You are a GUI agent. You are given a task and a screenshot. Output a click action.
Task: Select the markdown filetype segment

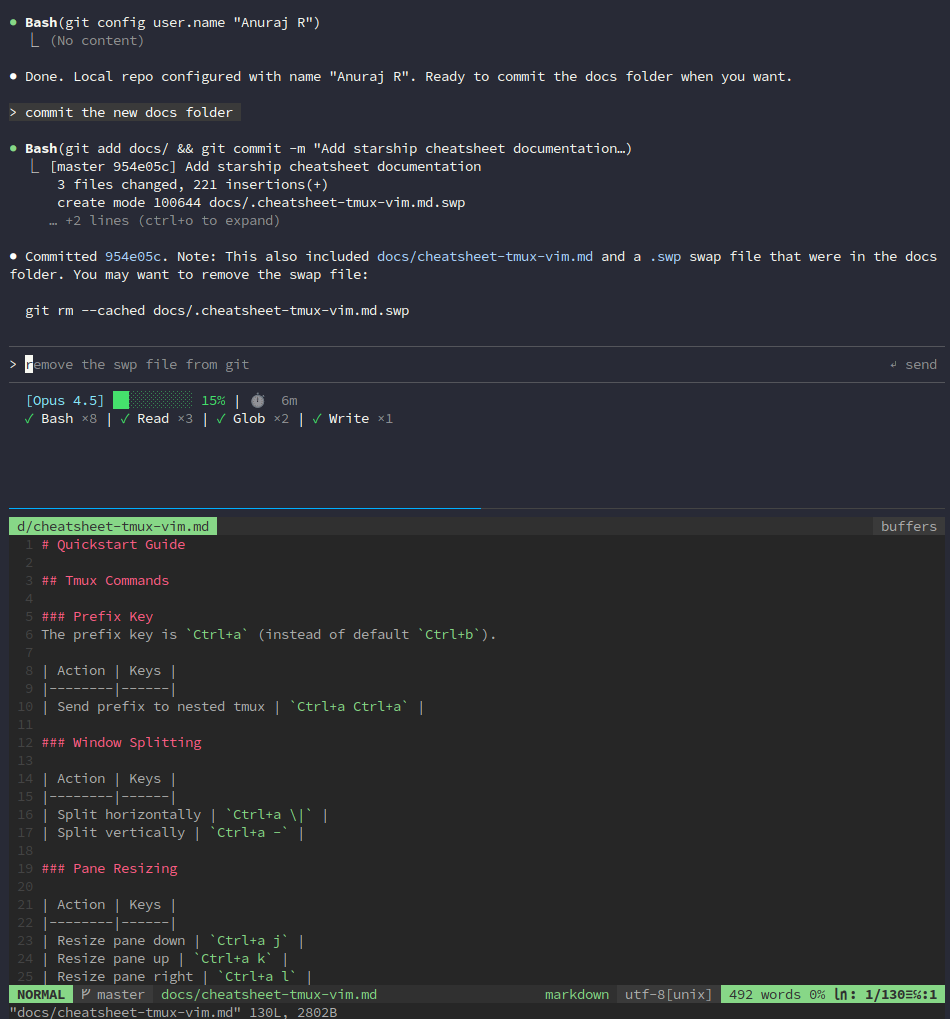pos(576,994)
